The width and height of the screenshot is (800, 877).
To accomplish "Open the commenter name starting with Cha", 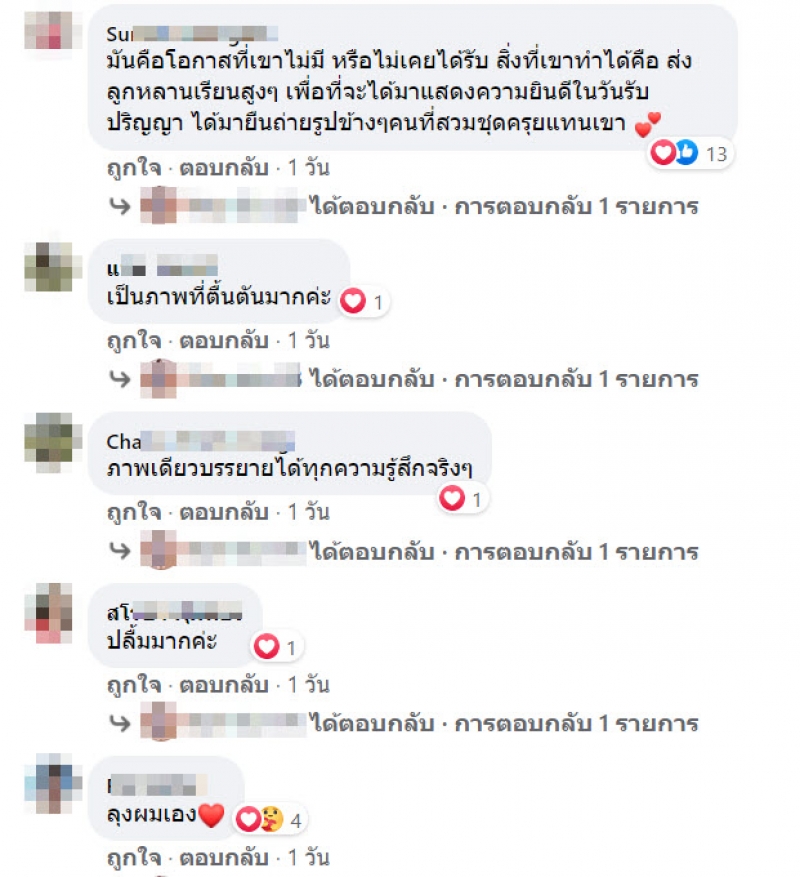I will (200, 441).
